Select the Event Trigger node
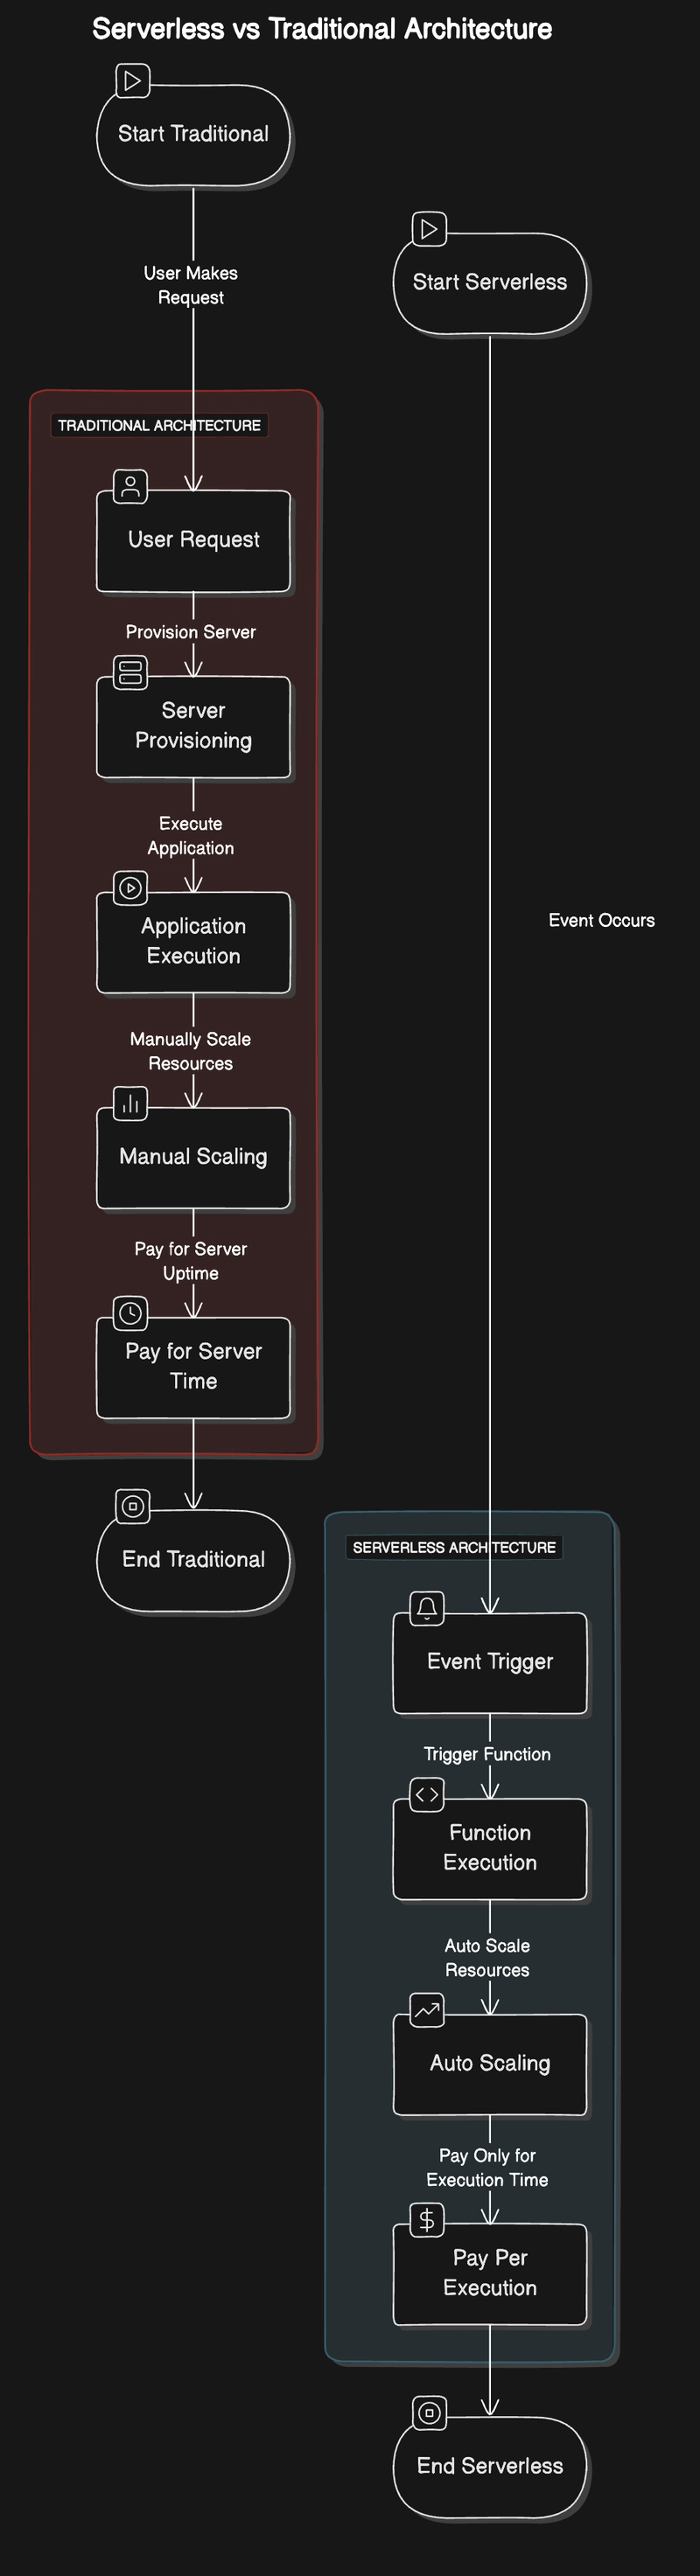700x2576 pixels. (x=490, y=1663)
